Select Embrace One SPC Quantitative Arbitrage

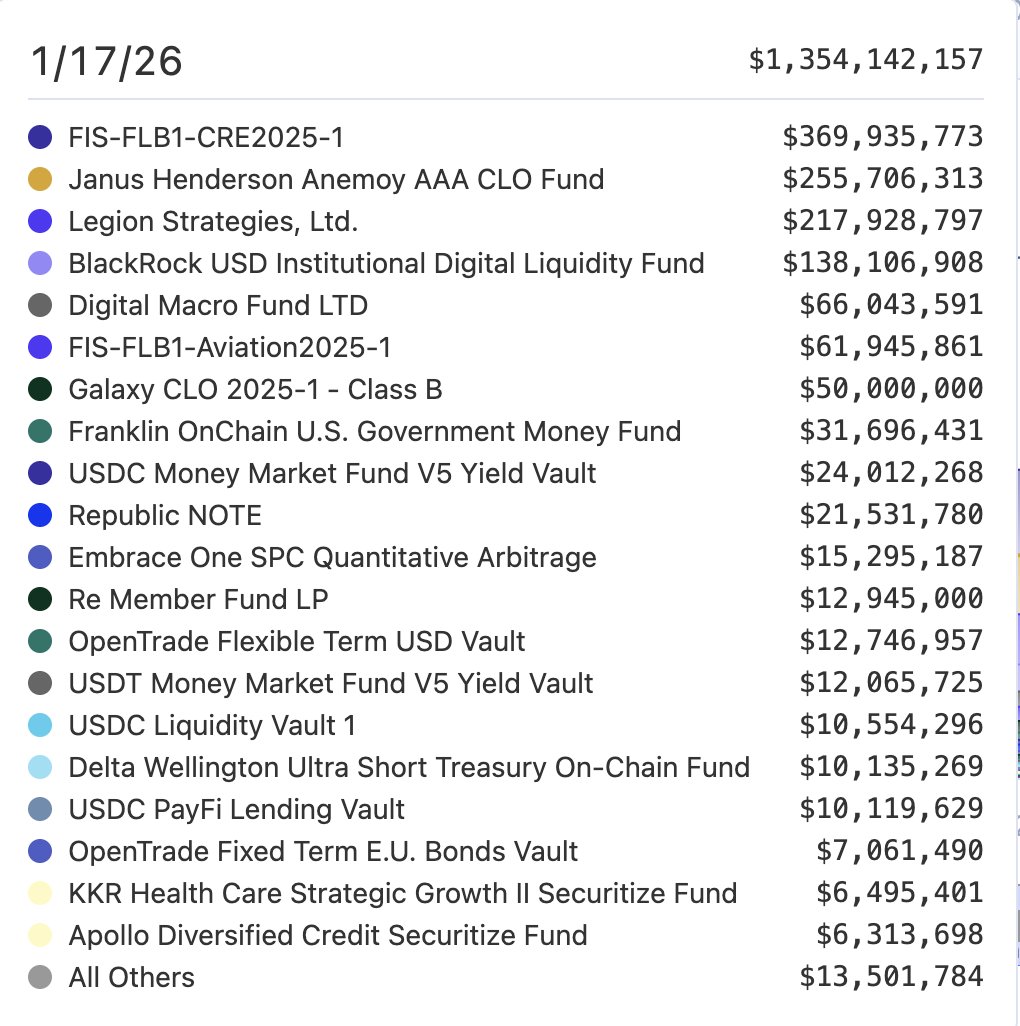tap(332, 557)
